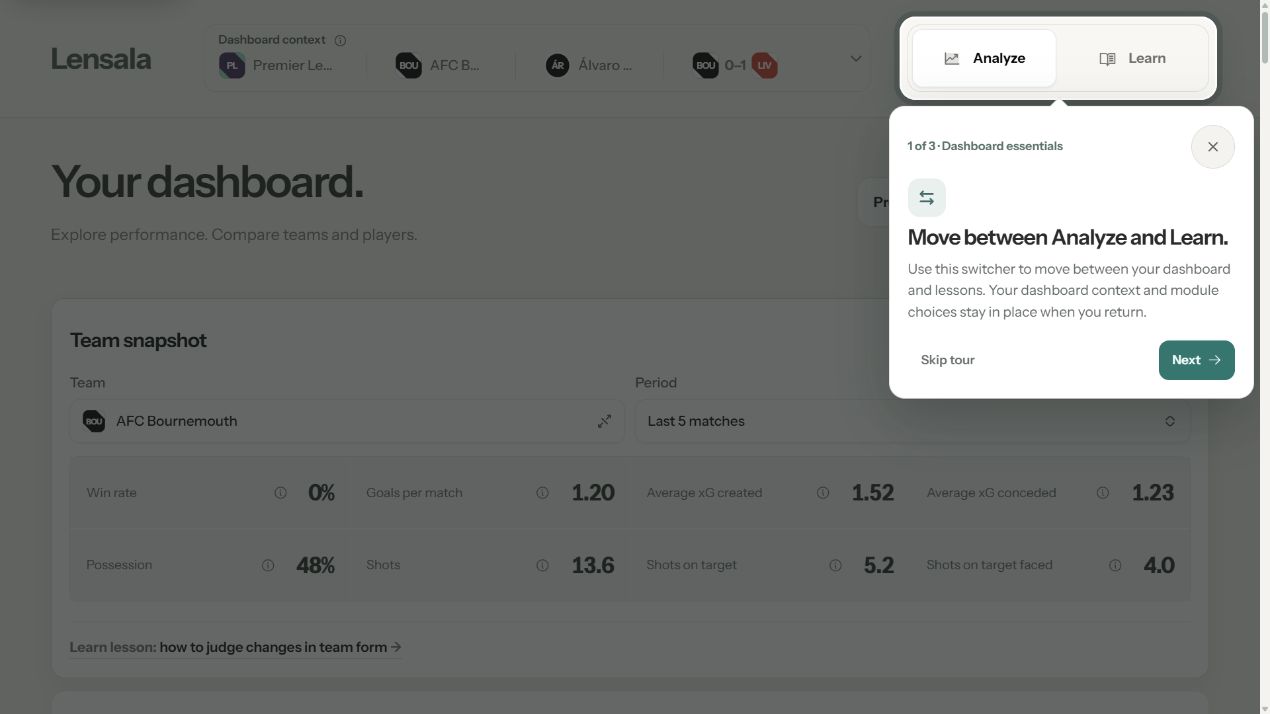
Task: Switch to the Learn tab
Action: tap(1132, 58)
